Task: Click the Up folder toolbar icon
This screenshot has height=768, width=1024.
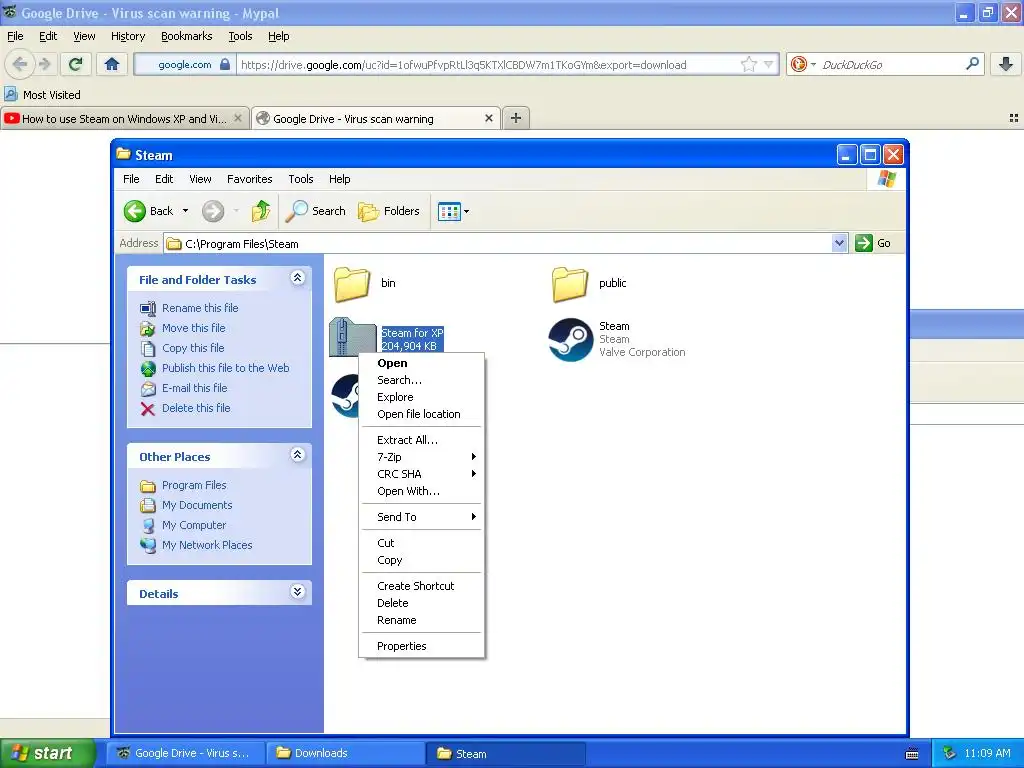Action: pos(261,211)
